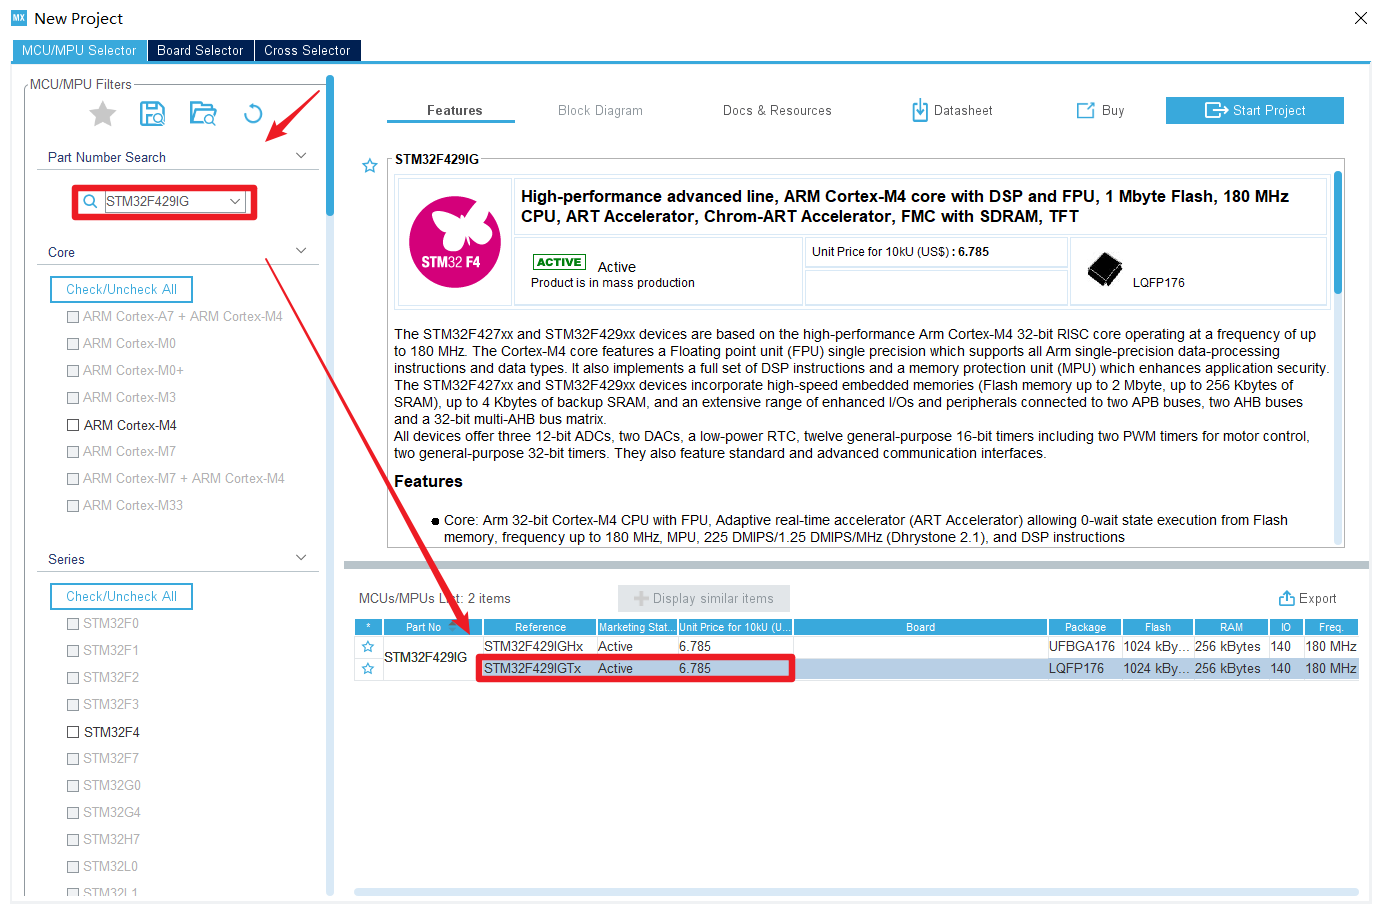1382x914 pixels.
Task: Sort by the Freq. column header
Action: [1331, 627]
